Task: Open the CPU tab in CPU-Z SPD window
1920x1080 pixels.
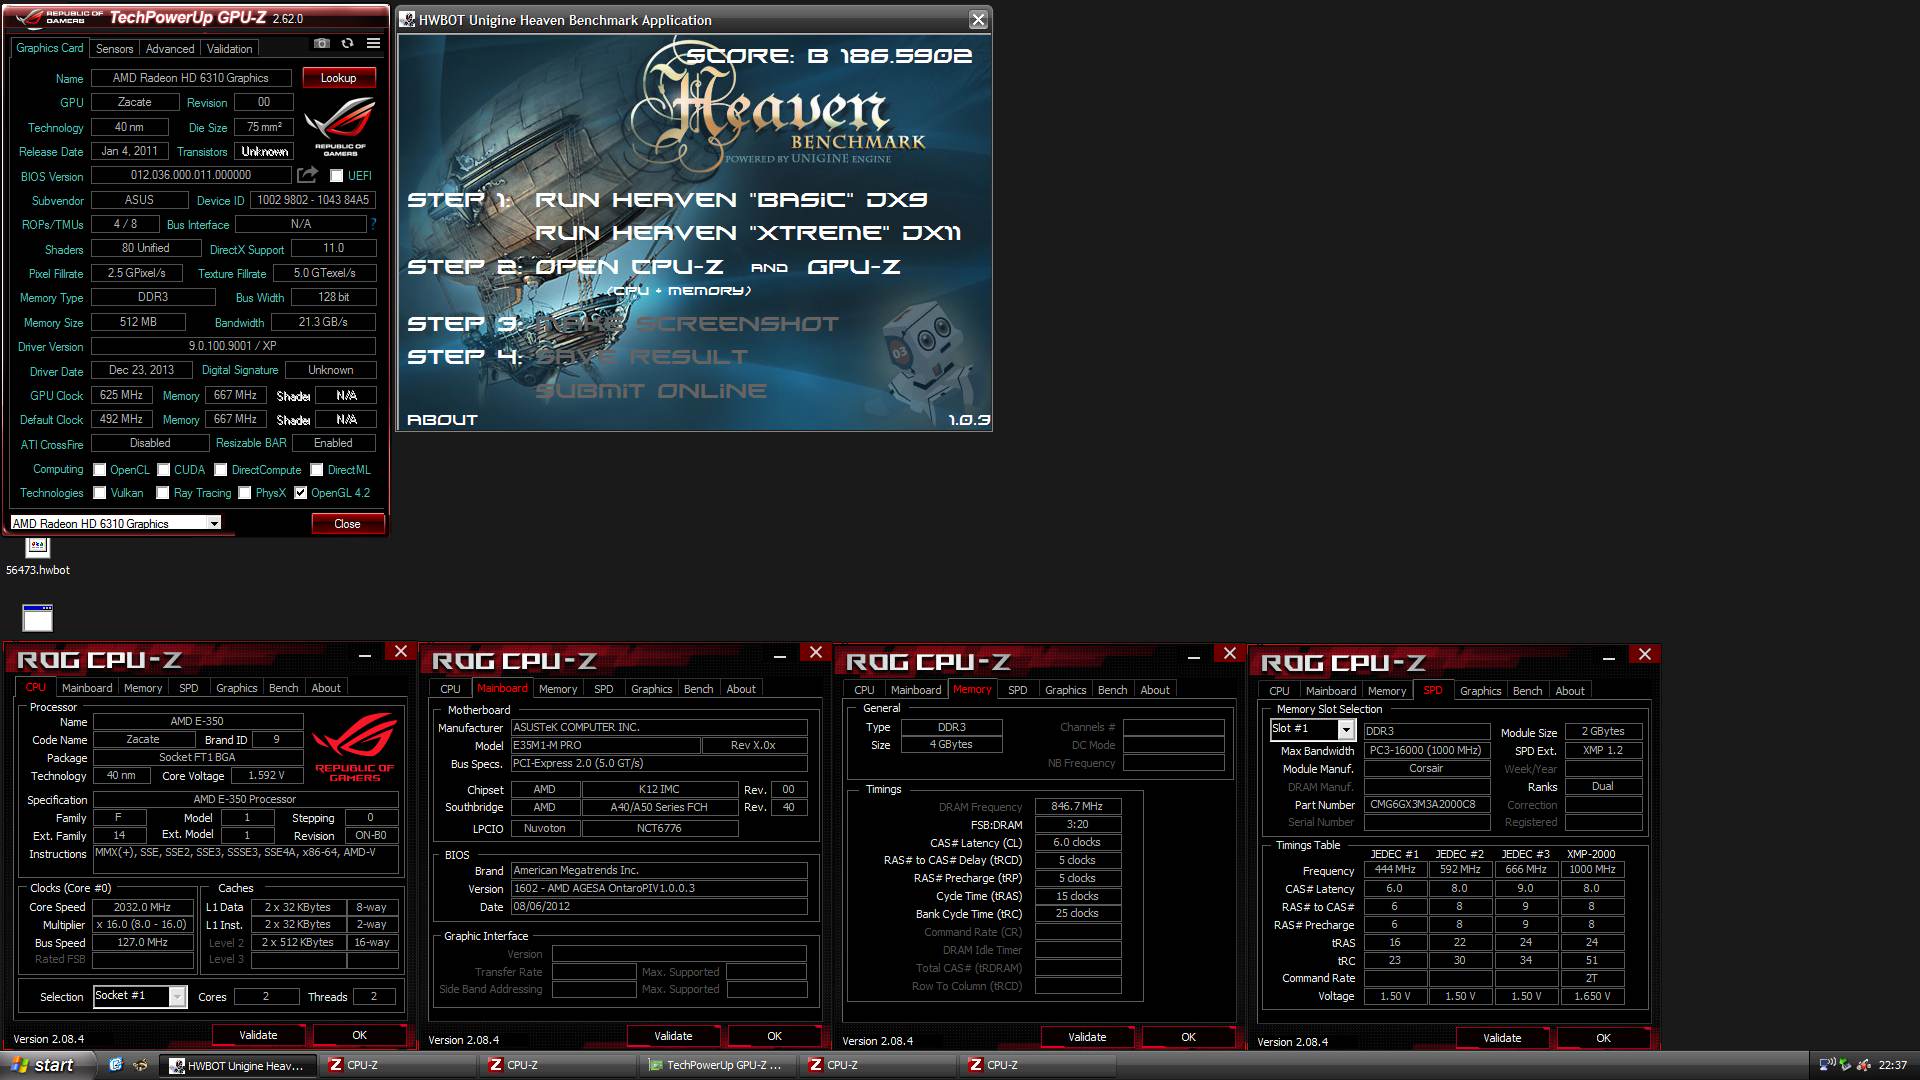Action: click(1279, 691)
